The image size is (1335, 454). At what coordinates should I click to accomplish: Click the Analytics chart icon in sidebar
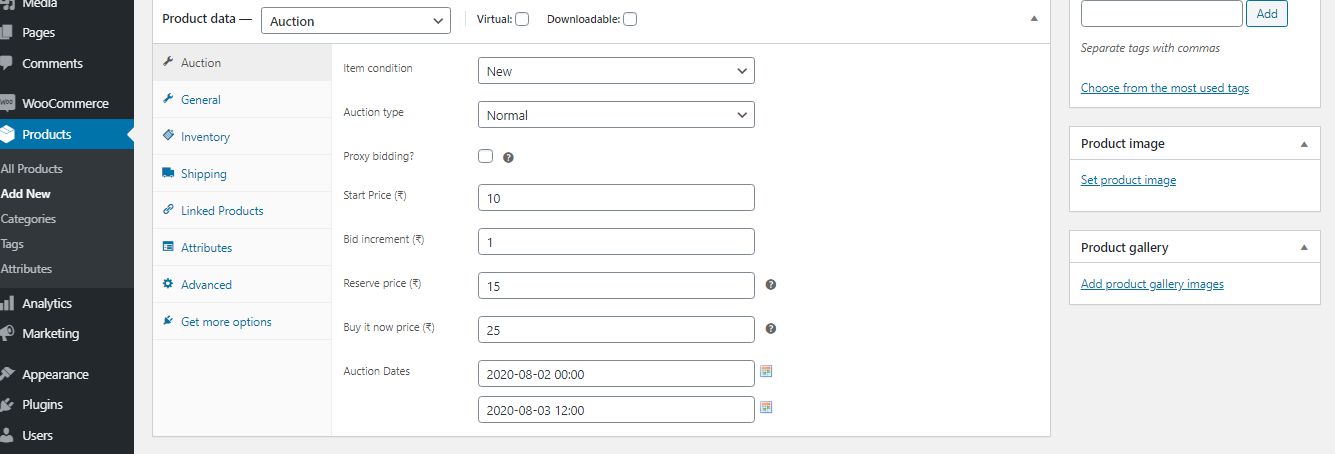pyautogui.click(x=8, y=303)
